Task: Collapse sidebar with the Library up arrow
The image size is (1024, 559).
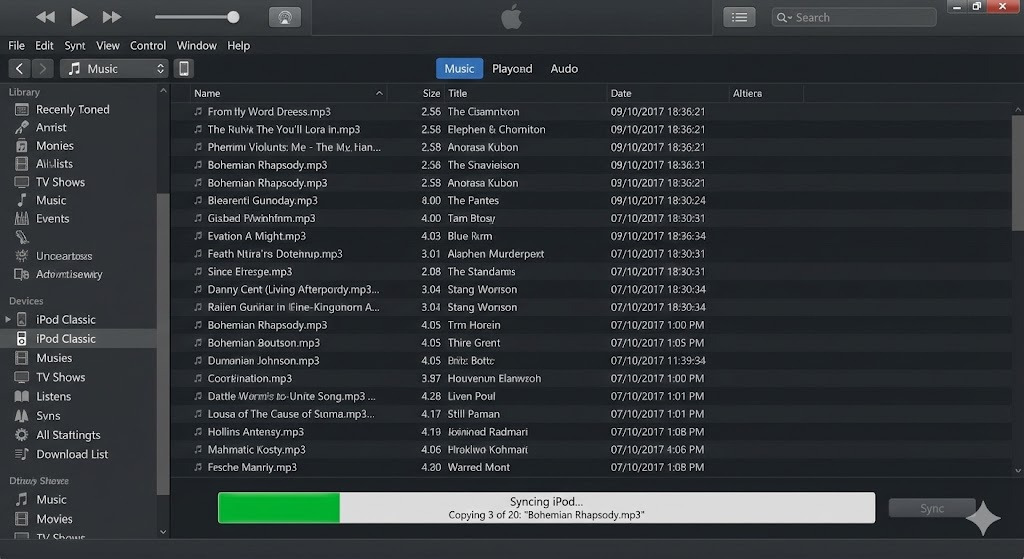Action: click(x=163, y=91)
